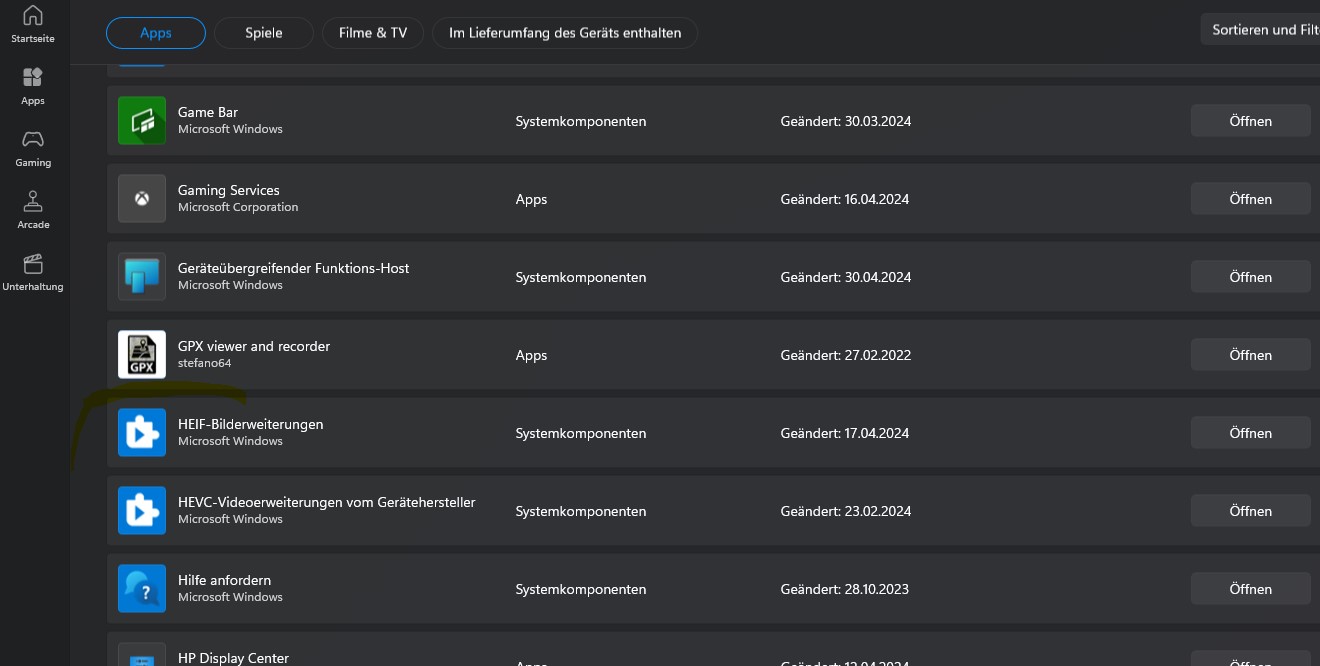Switch to the Spiele filter tab
The height and width of the screenshot is (666, 1320).
pyautogui.click(x=264, y=33)
